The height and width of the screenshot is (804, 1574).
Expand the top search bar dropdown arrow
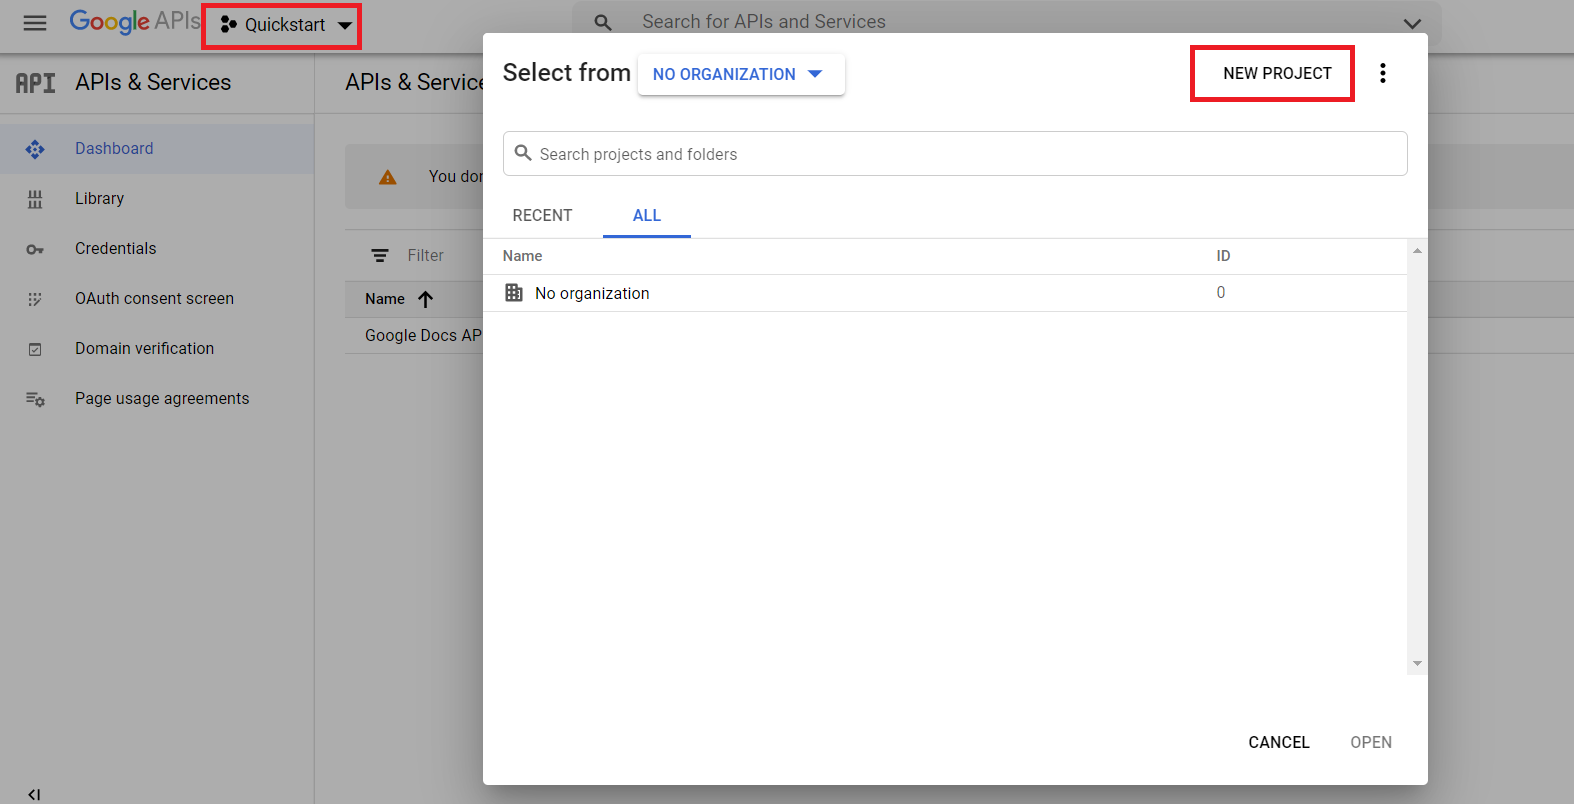click(1411, 23)
